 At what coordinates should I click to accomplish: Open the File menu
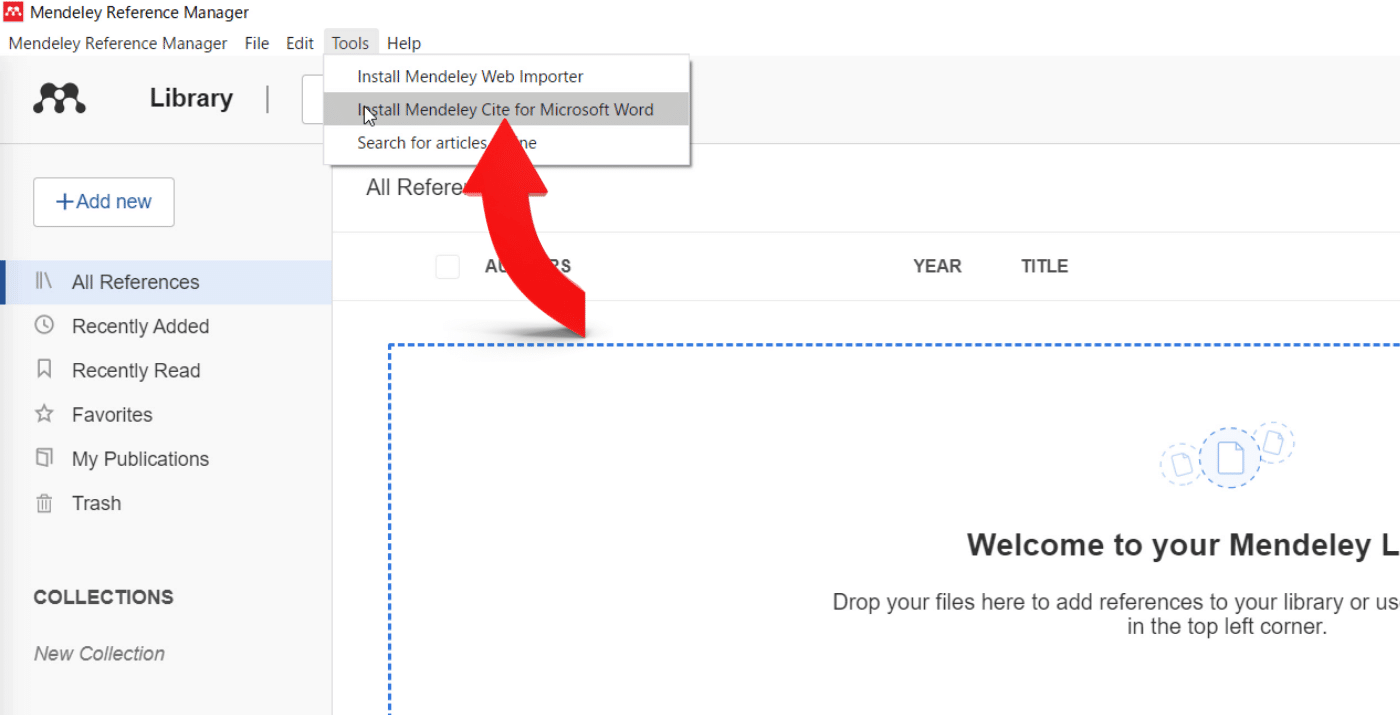point(257,43)
